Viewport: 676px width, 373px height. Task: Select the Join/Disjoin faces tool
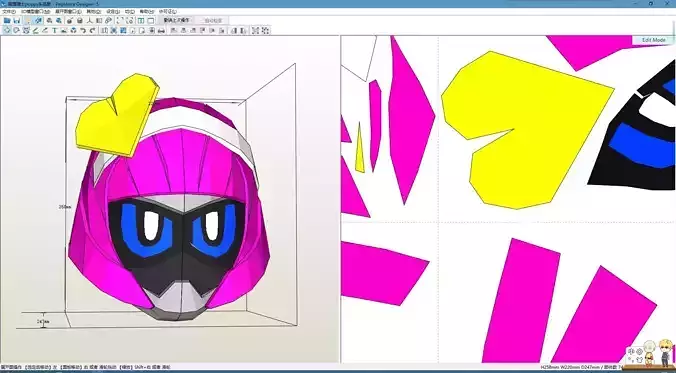pyautogui.click(x=26, y=30)
